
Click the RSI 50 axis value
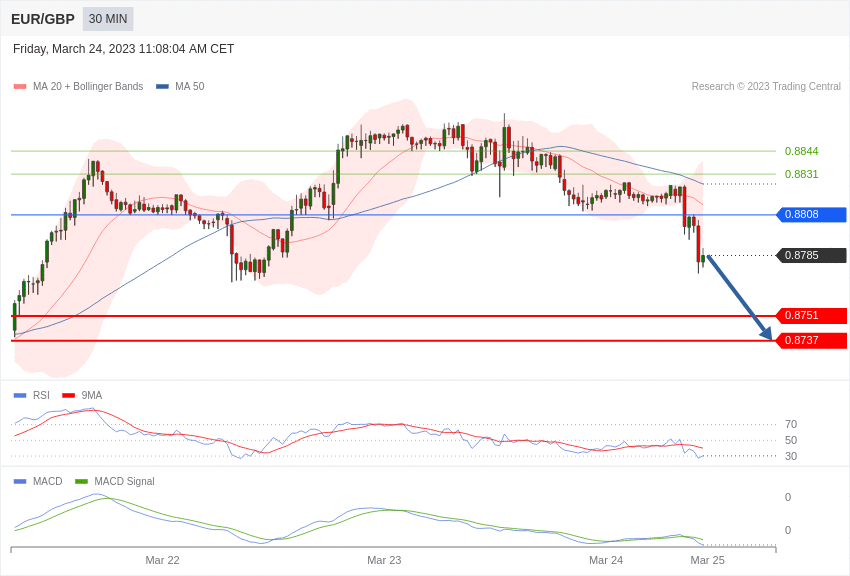[x=790, y=440]
